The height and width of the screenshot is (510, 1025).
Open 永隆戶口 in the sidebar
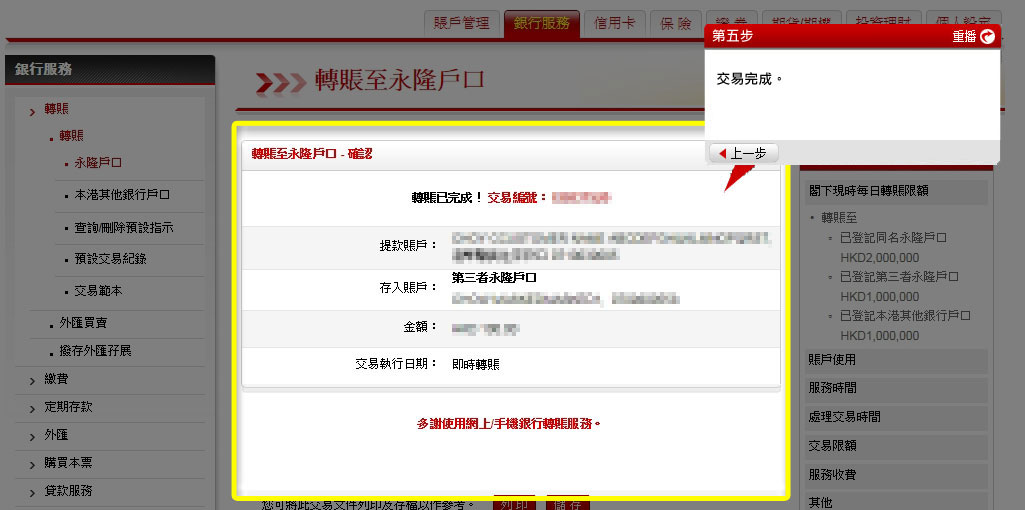(98, 162)
